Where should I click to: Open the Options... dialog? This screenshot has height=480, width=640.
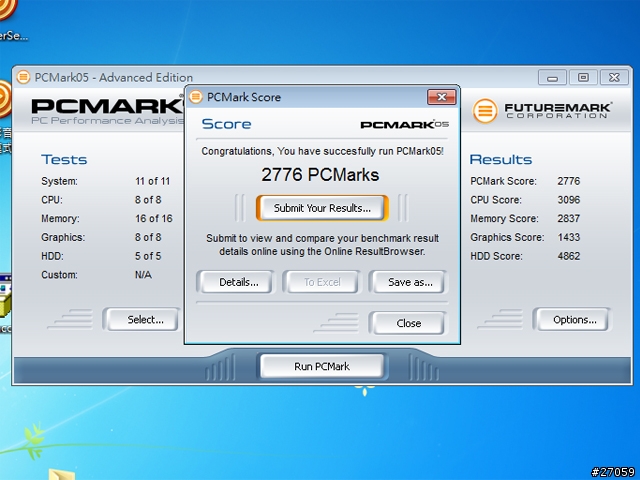[x=571, y=319]
